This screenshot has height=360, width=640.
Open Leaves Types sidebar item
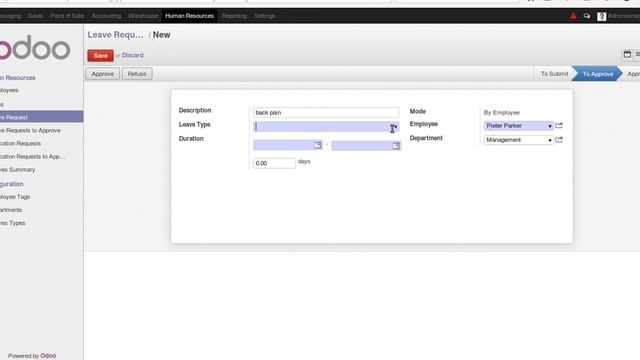pyautogui.click(x=13, y=223)
